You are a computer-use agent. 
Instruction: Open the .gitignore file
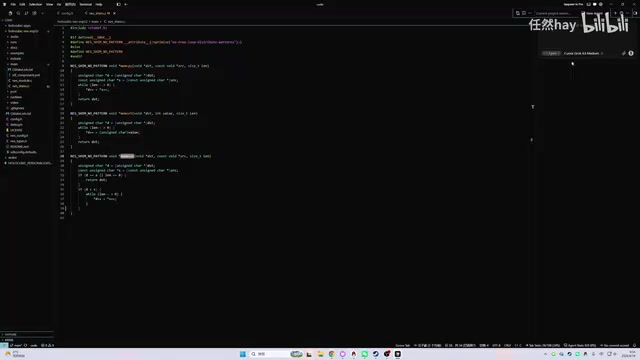click(17, 108)
